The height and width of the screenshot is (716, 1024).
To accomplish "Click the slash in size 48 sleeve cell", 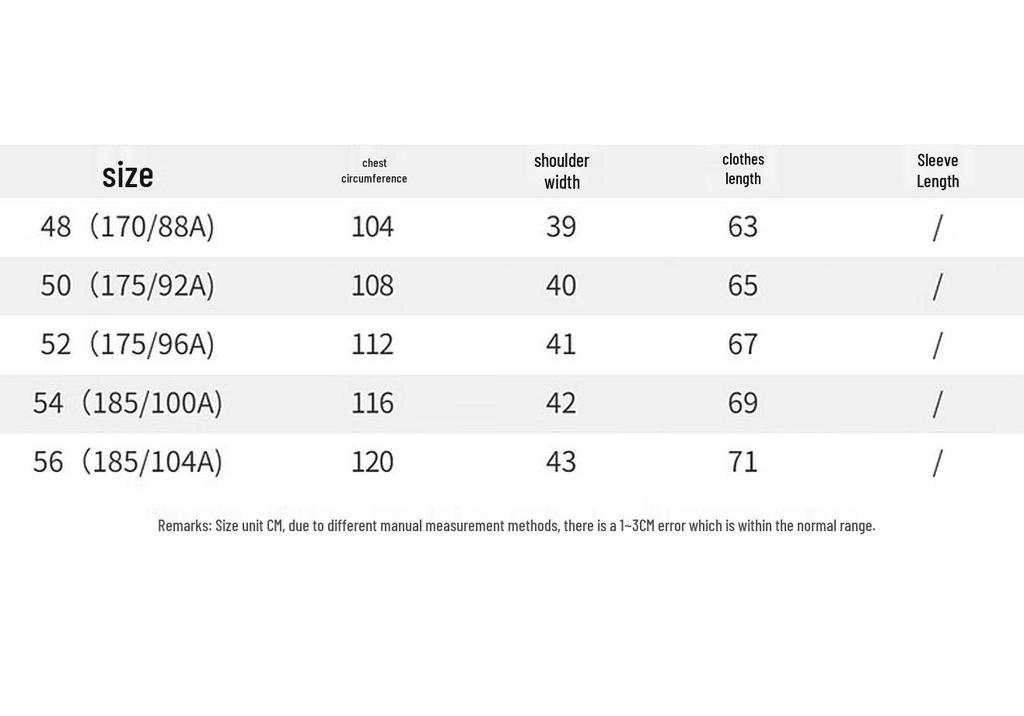I will point(938,228).
